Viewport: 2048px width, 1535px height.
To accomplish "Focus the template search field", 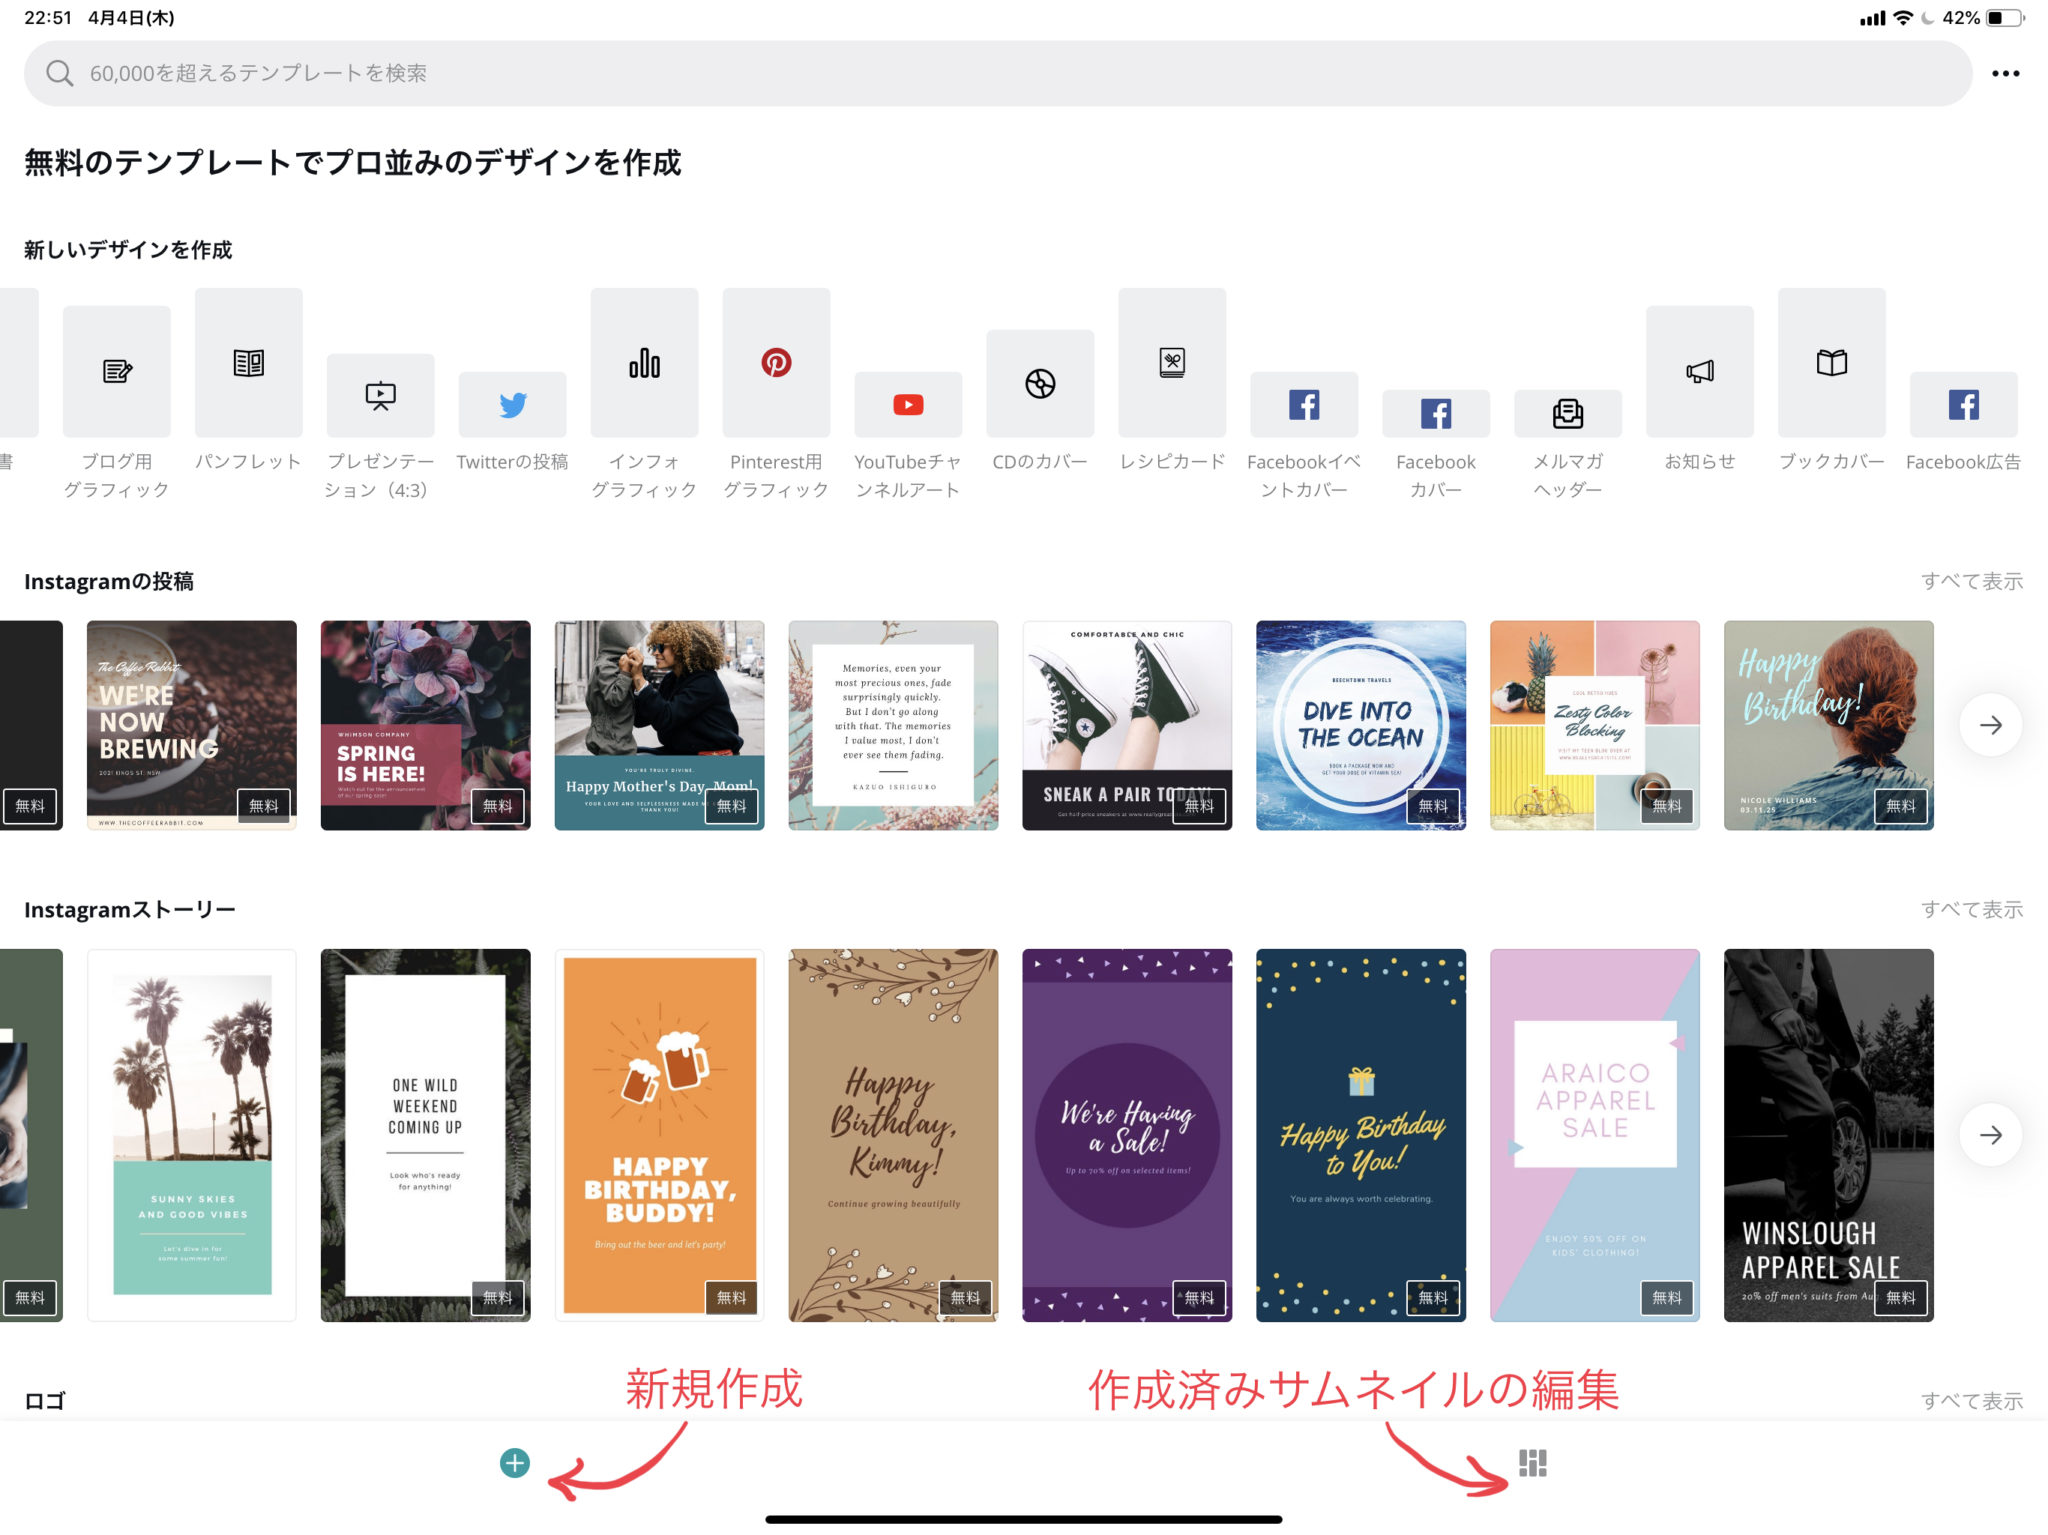I will 998,73.
